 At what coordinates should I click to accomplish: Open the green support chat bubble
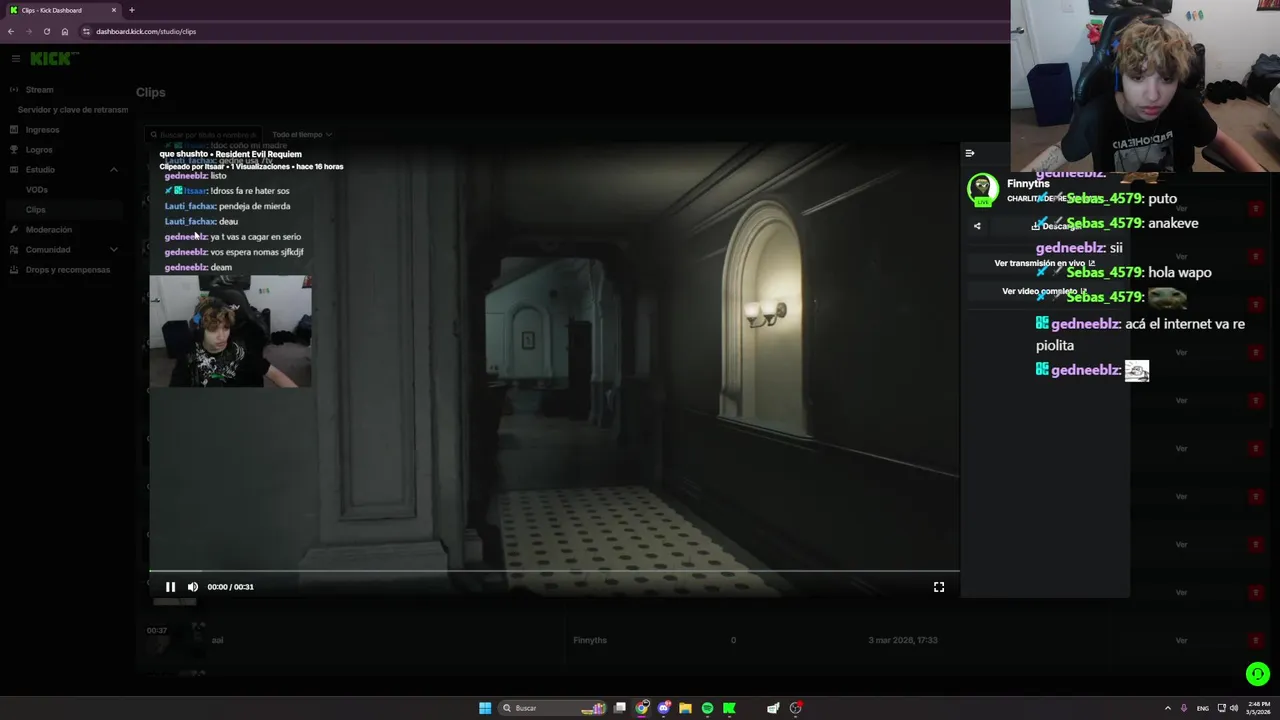[1257, 674]
